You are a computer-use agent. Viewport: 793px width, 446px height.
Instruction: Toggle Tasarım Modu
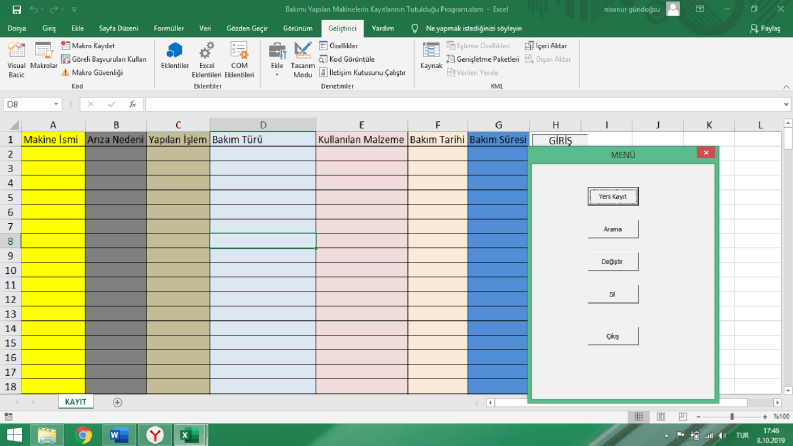(302, 60)
